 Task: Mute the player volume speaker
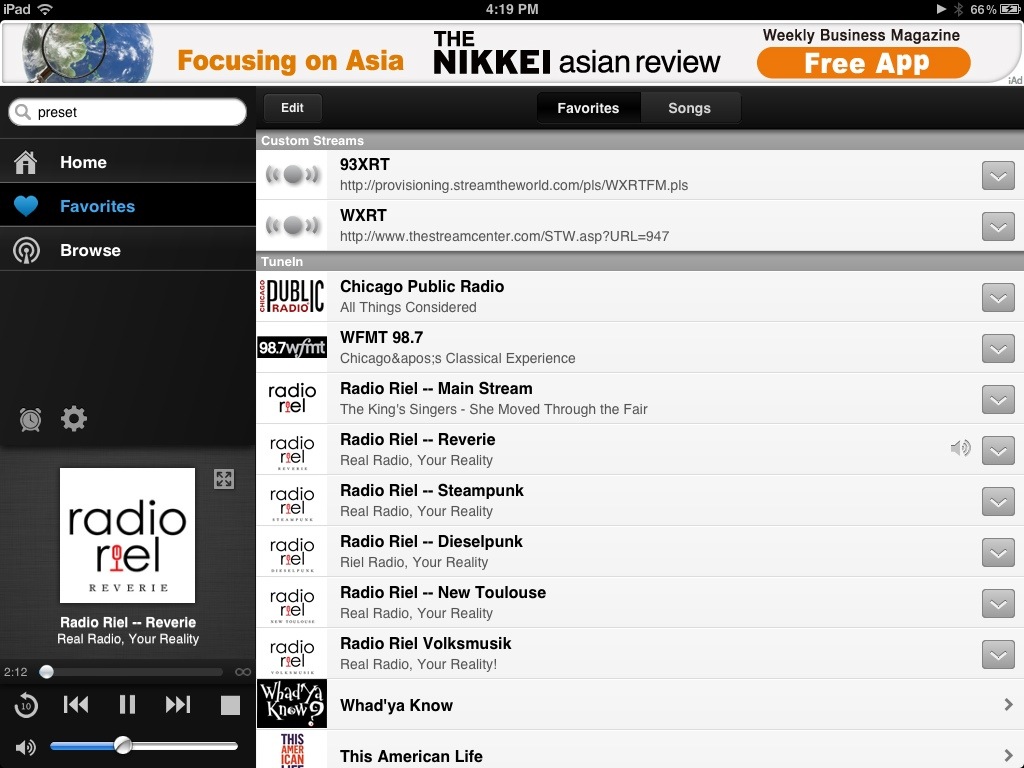pyautogui.click(x=24, y=747)
